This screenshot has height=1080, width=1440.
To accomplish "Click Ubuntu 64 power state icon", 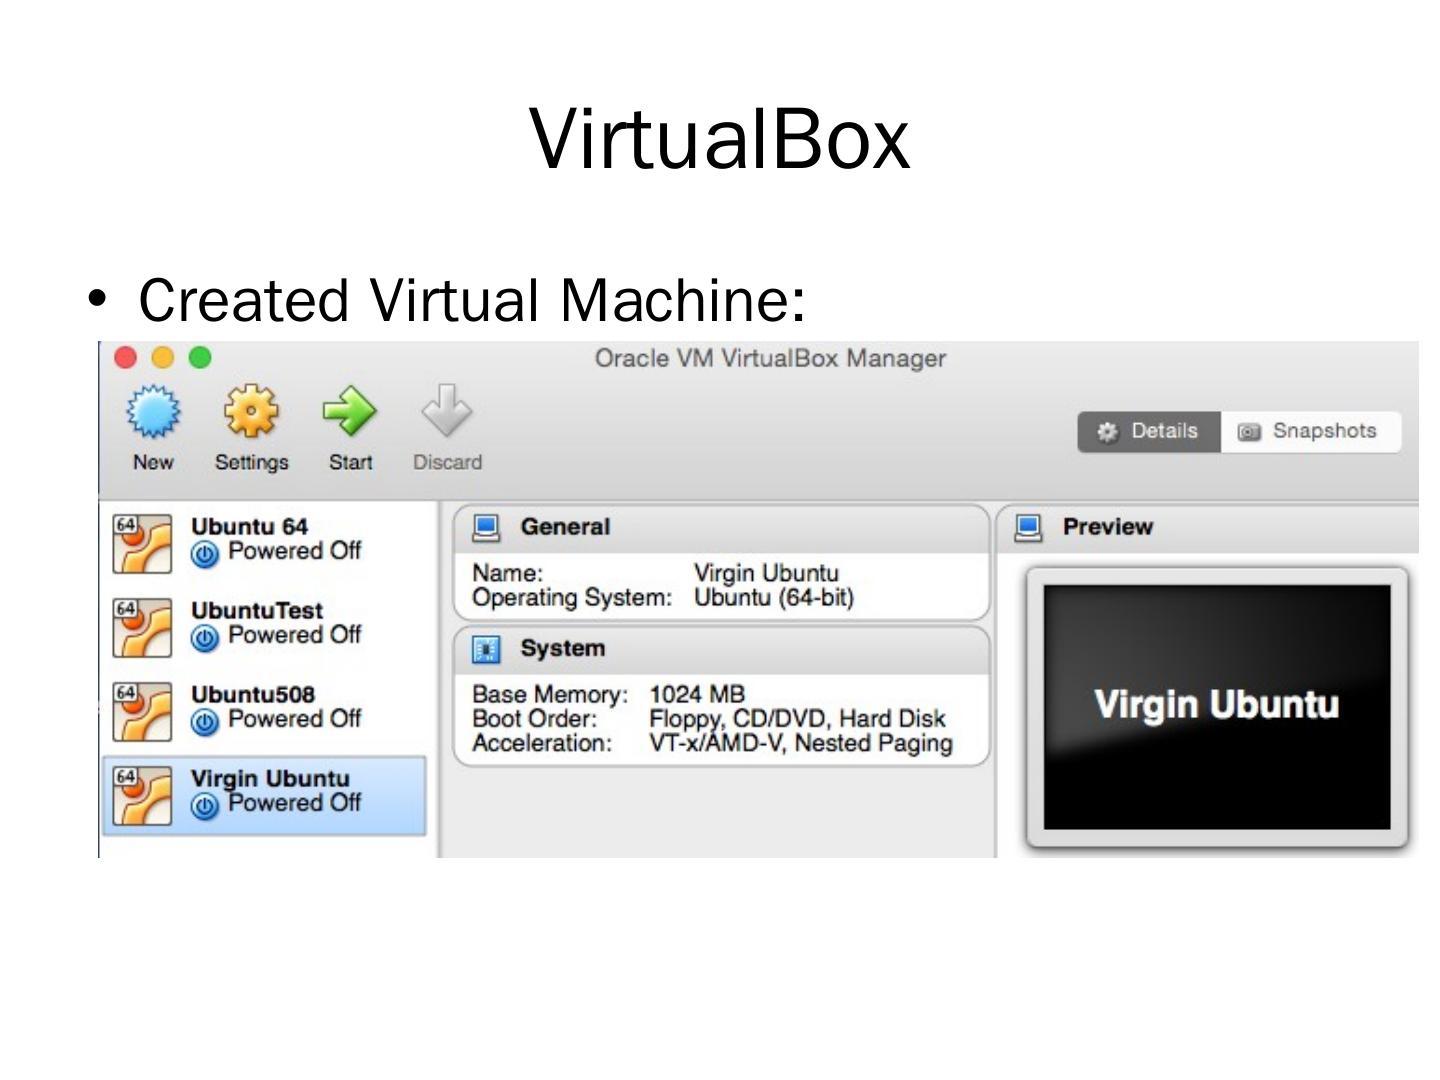I will [205, 554].
